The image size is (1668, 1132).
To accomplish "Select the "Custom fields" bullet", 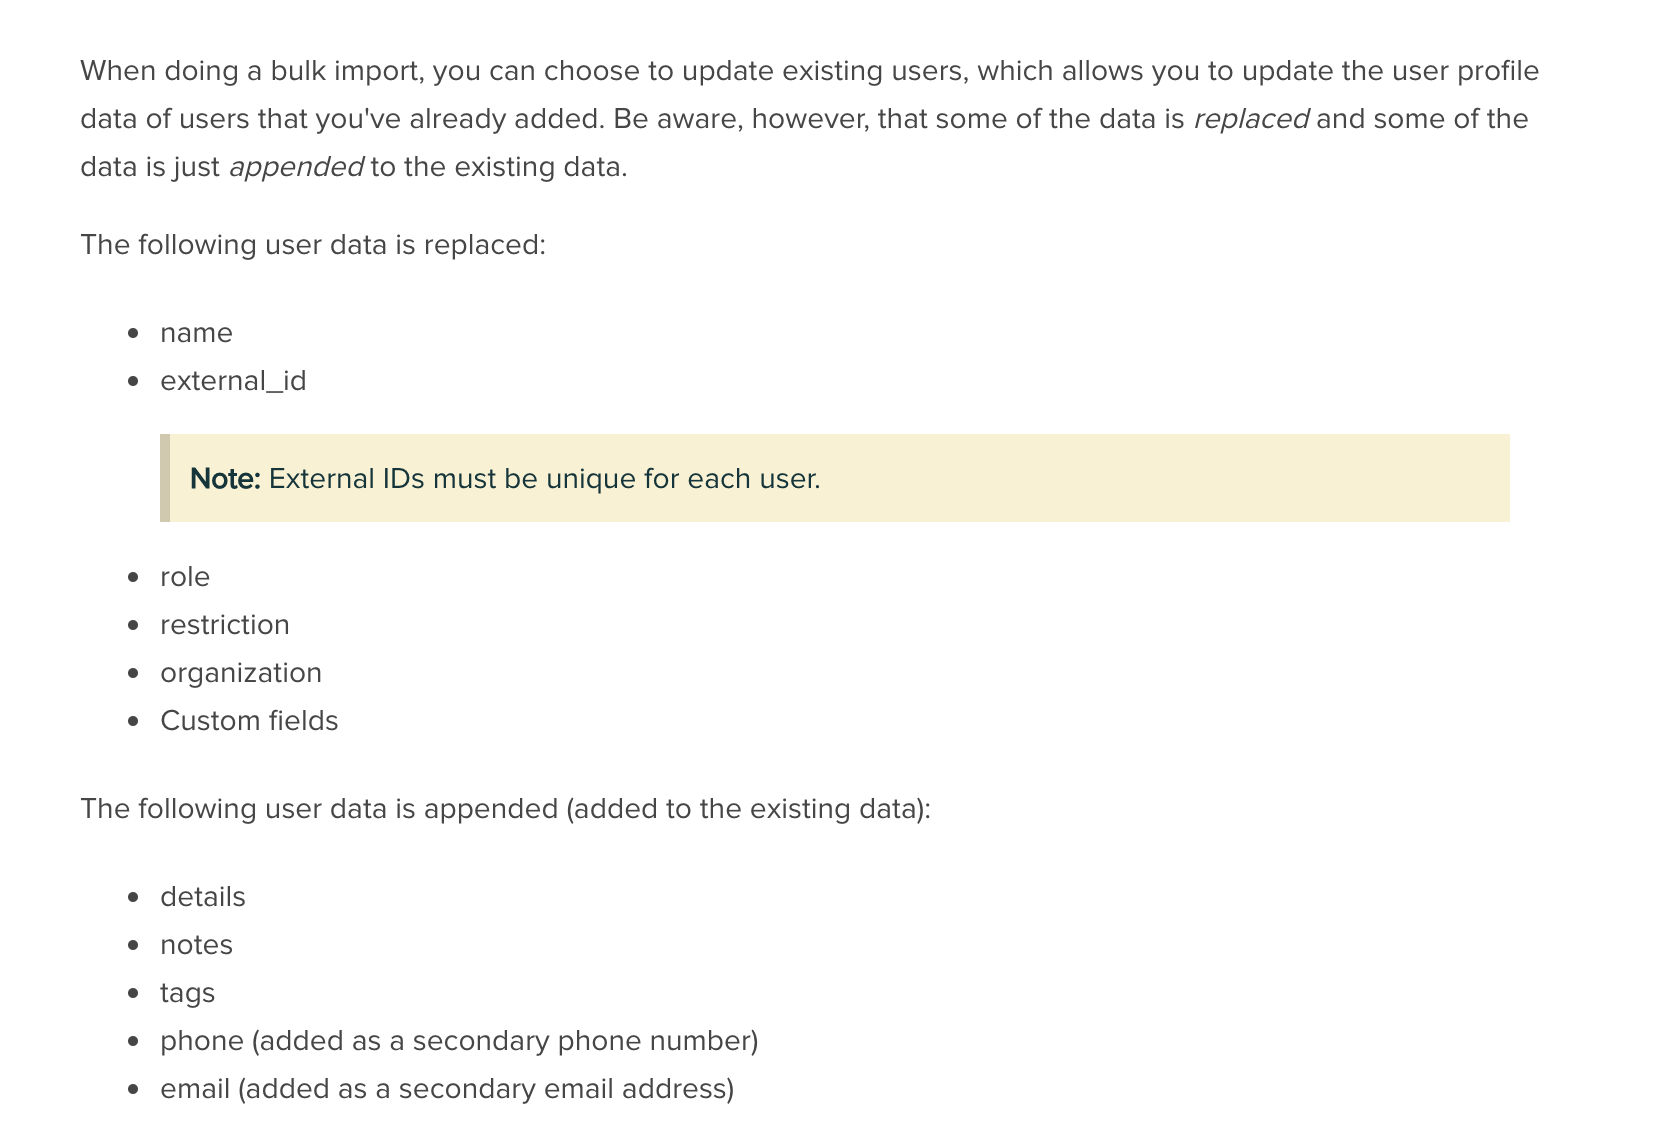I will coord(249,721).
